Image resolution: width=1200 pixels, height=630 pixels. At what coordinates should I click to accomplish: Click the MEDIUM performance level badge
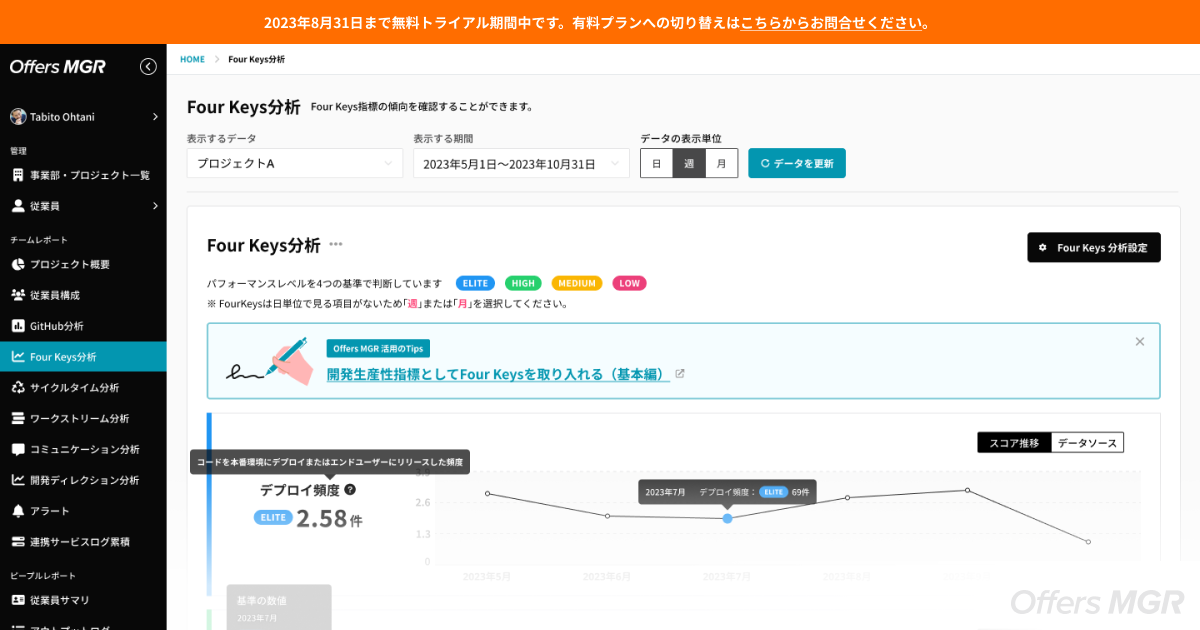pos(577,283)
